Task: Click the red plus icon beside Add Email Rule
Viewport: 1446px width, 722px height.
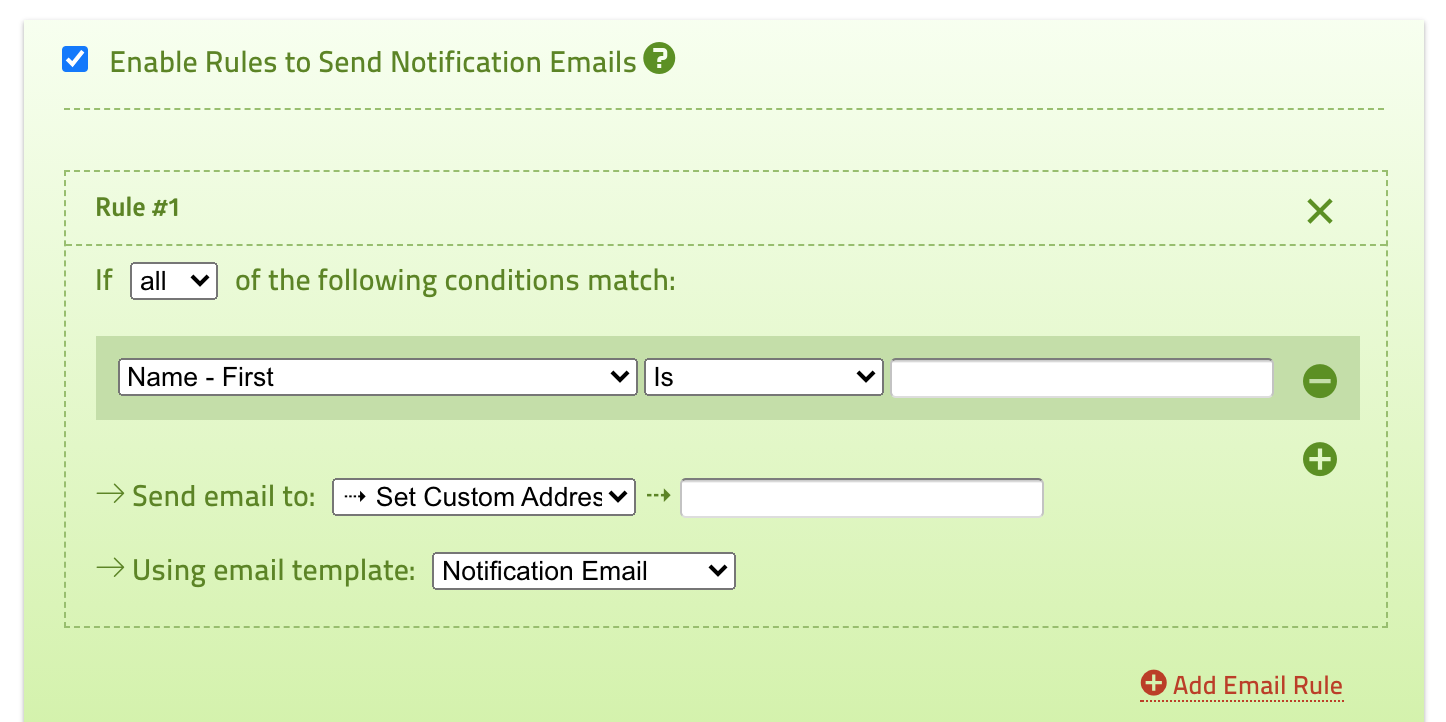Action: click(x=1153, y=684)
